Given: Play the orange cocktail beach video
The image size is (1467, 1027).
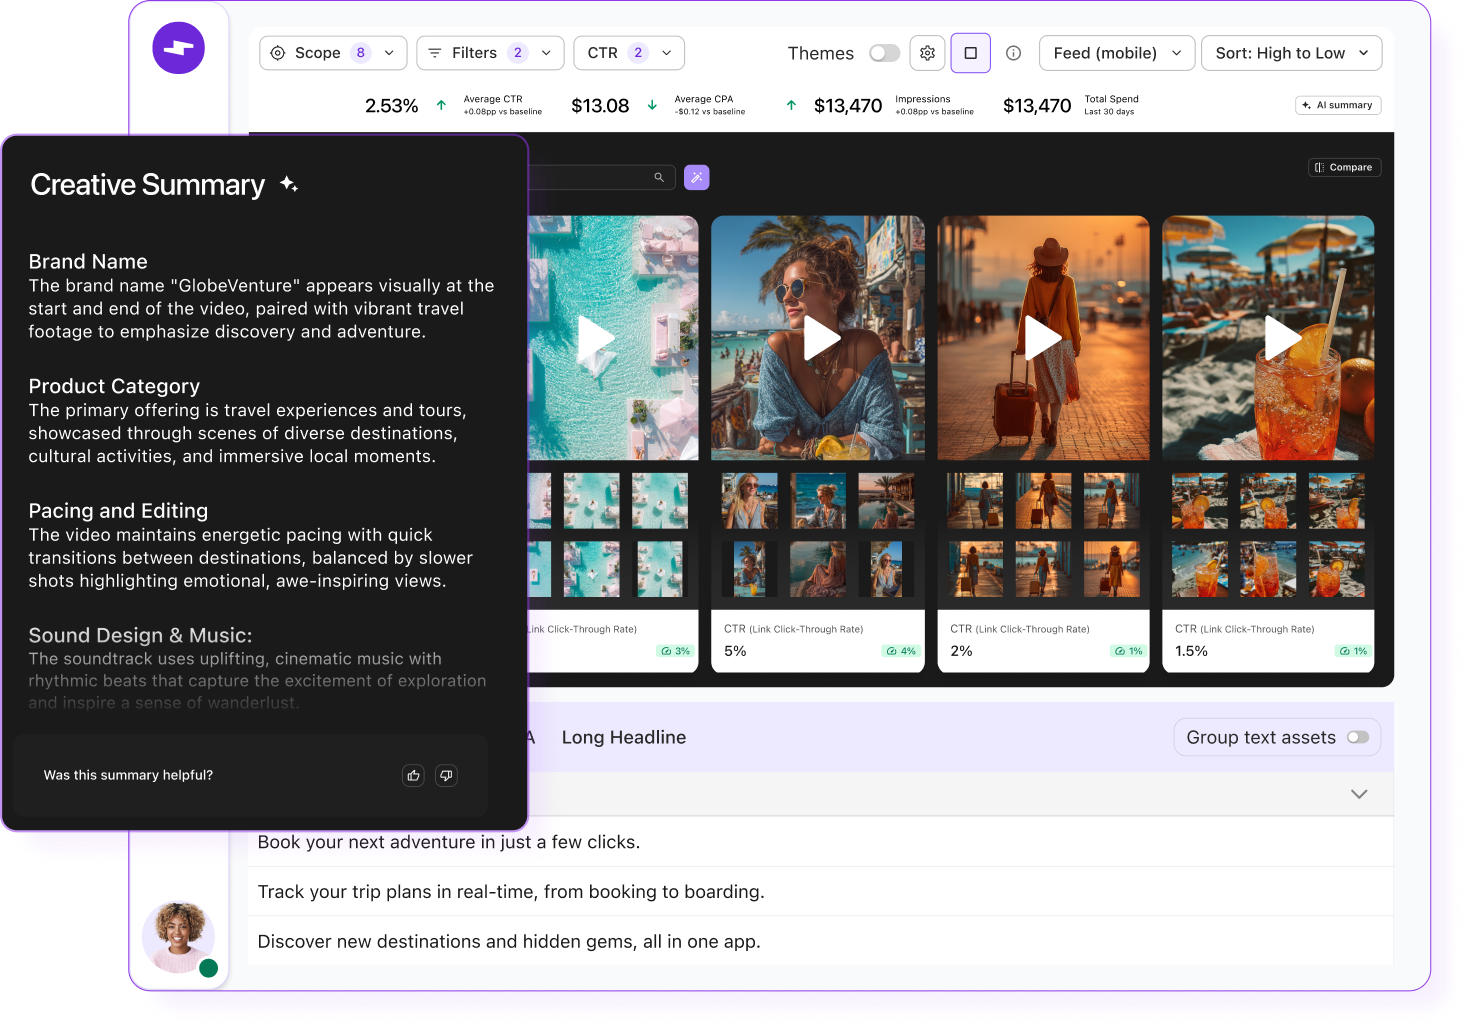Looking at the screenshot, I should pos(1282,338).
